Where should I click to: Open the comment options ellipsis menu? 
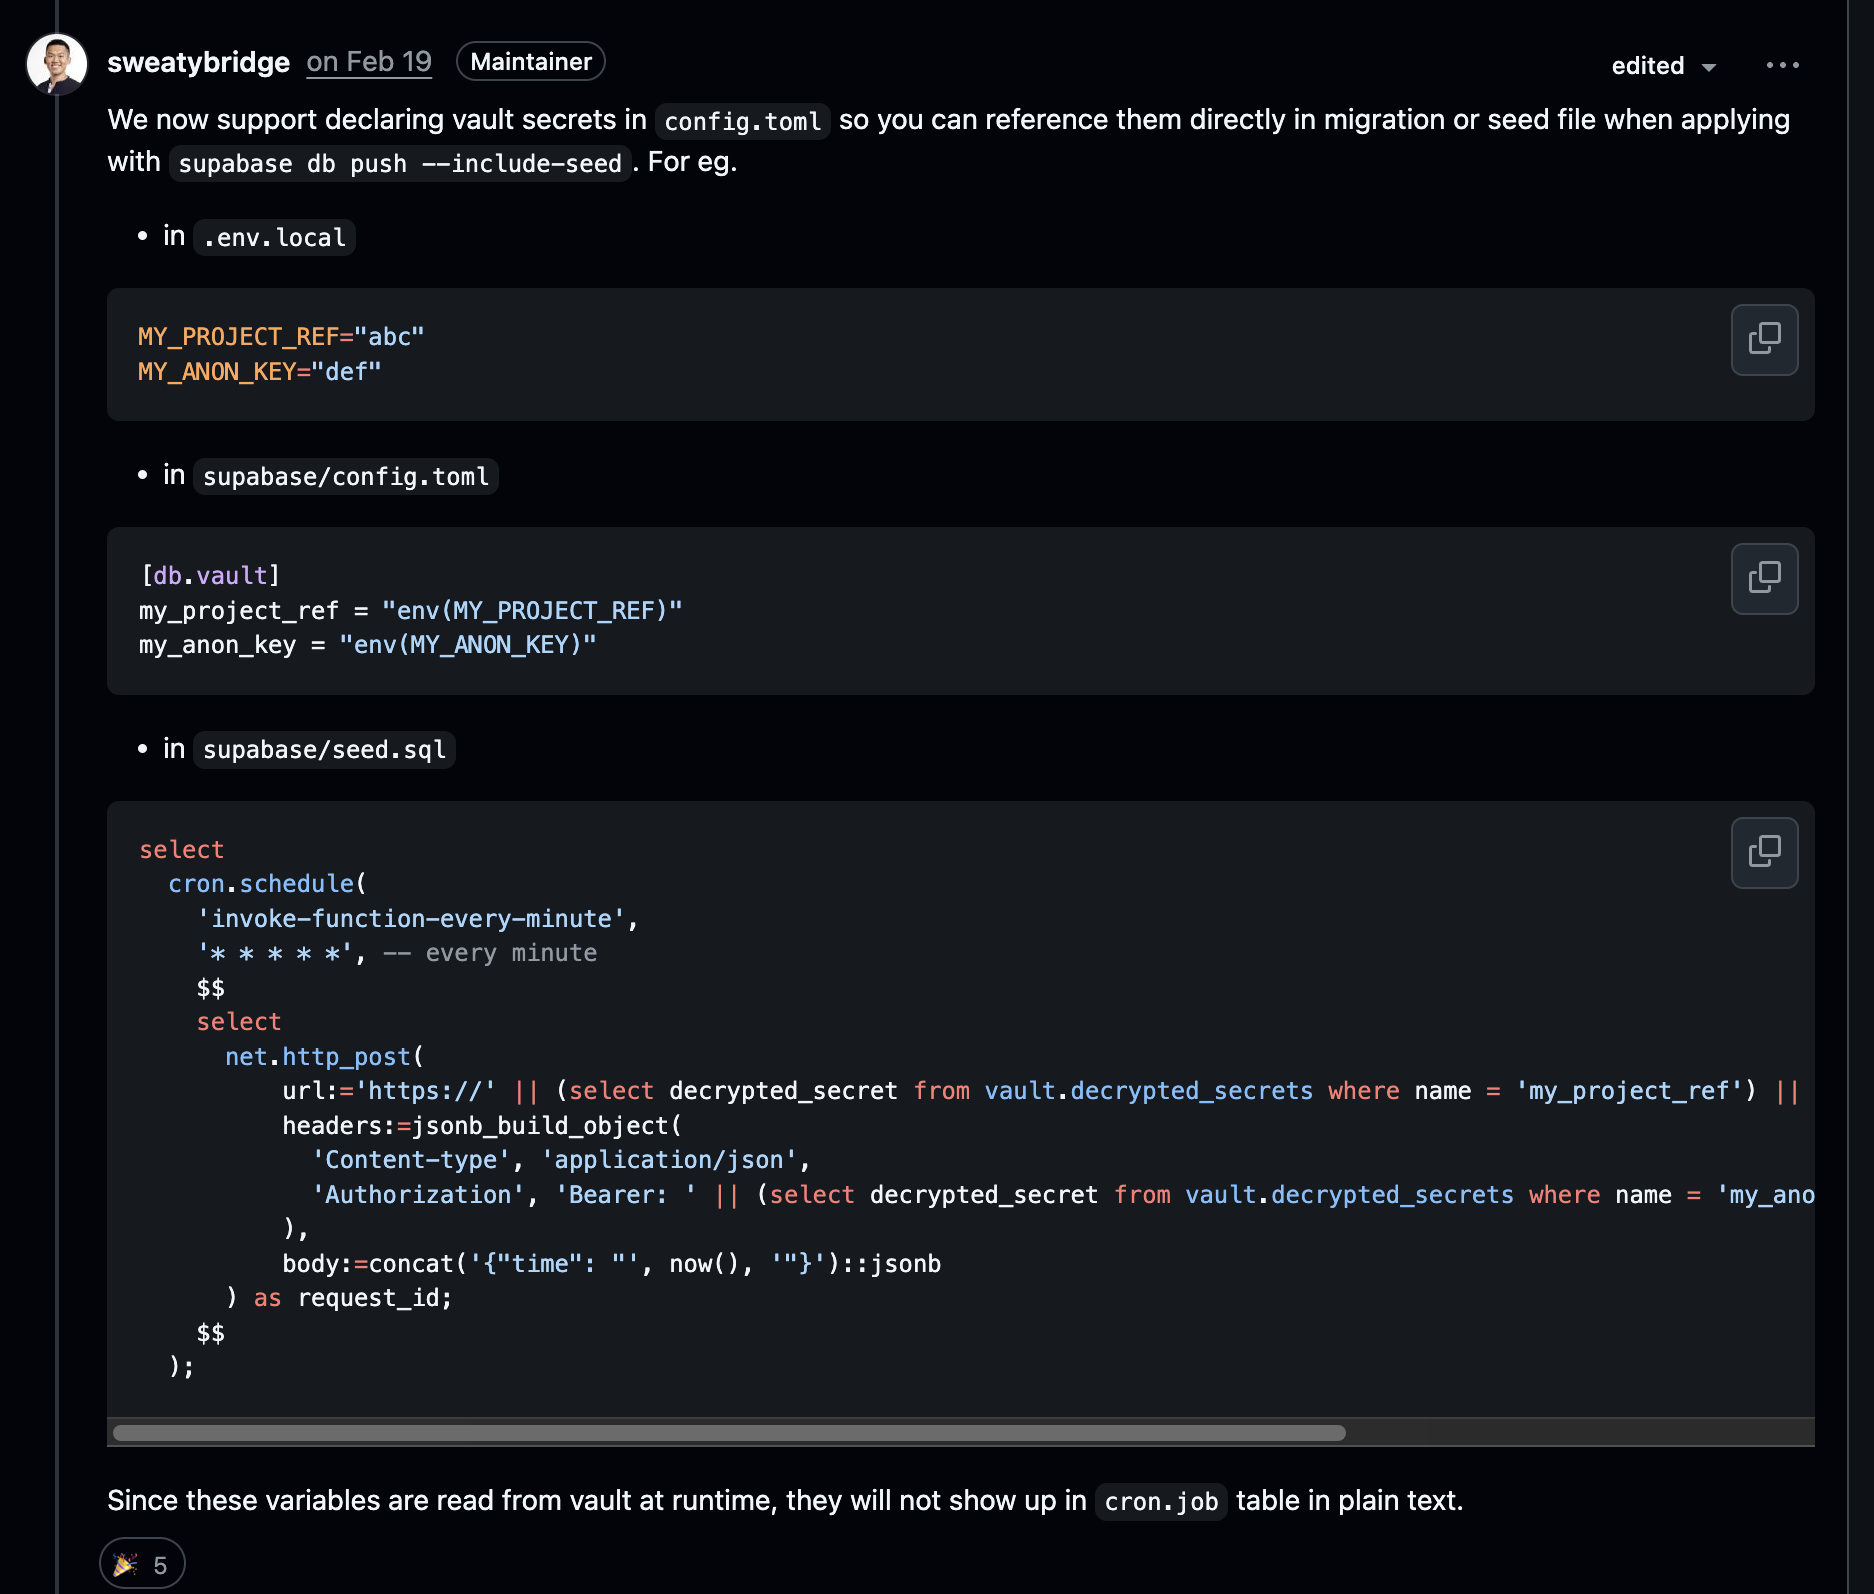coord(1782,65)
